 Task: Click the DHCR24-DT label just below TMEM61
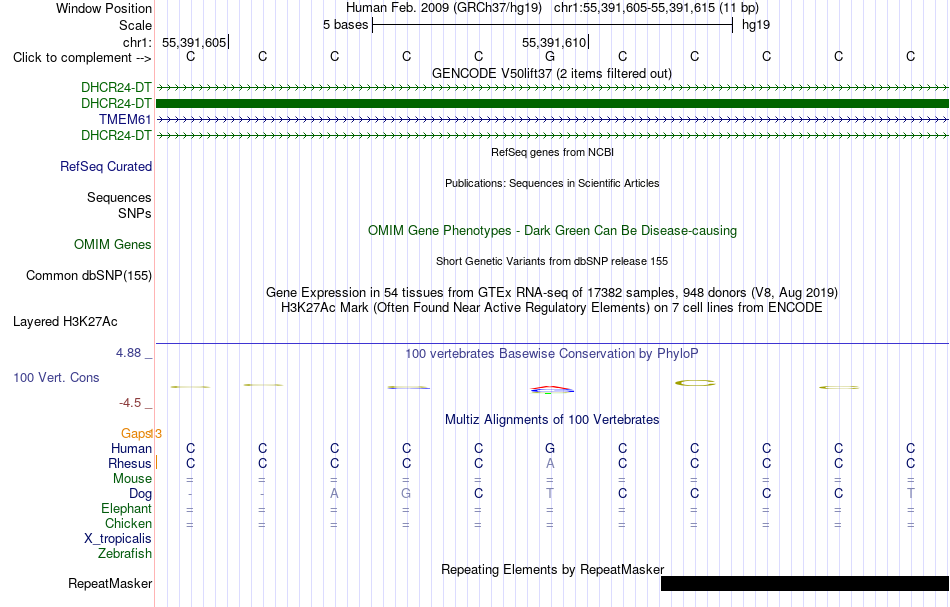coord(116,135)
